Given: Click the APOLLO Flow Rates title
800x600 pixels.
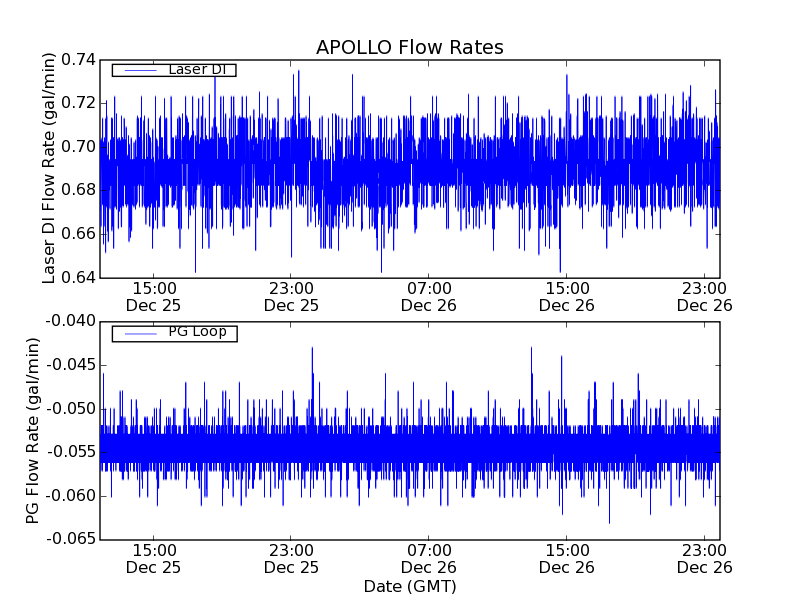Looking at the screenshot, I should click(410, 47).
